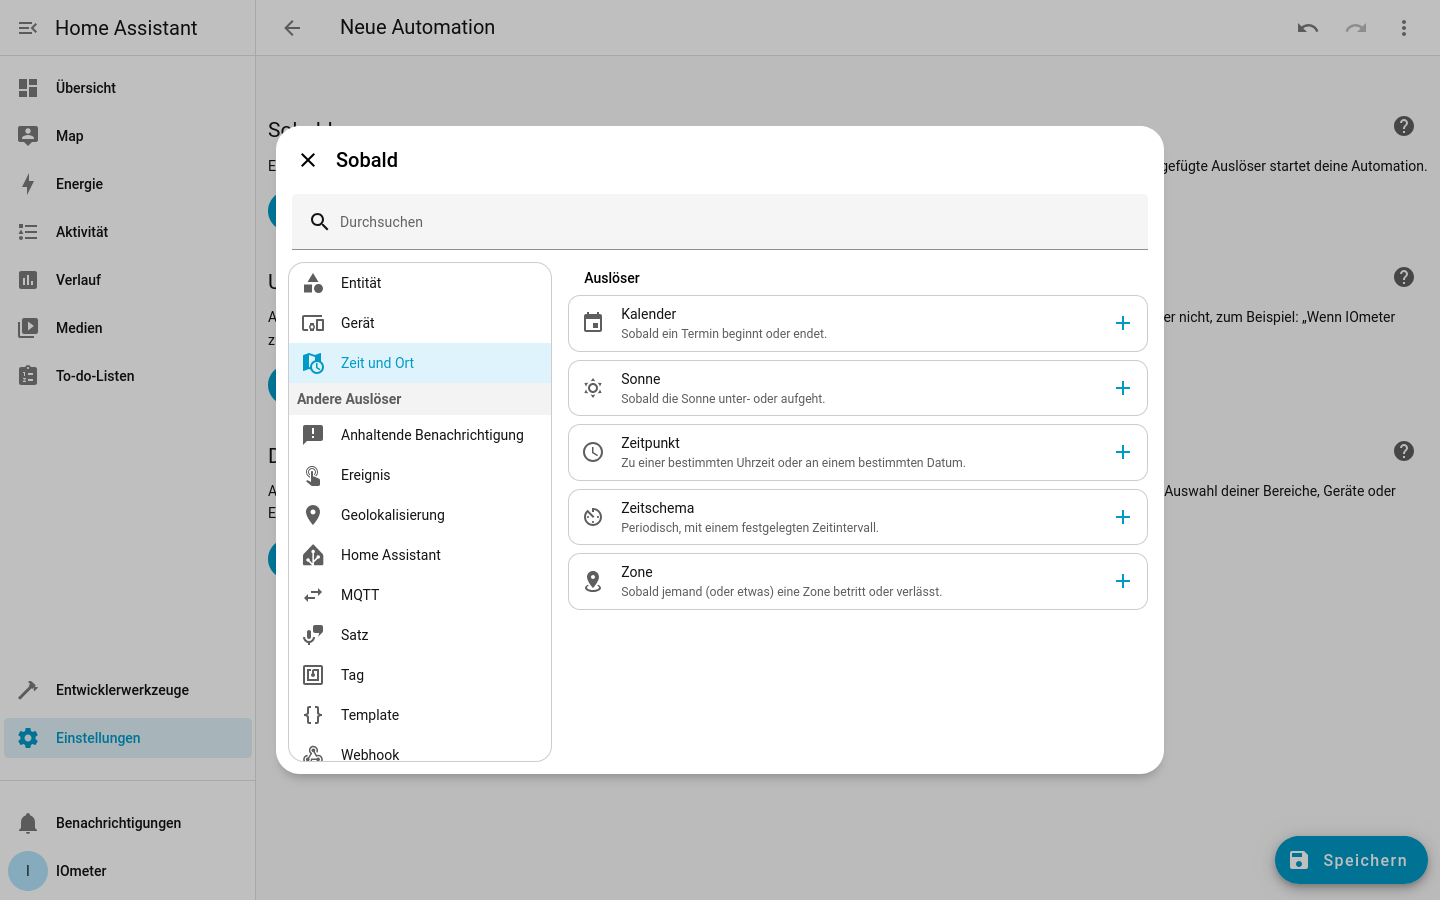The image size is (1440, 900).
Task: Open Einstellungen in the sidebar
Action: point(128,738)
